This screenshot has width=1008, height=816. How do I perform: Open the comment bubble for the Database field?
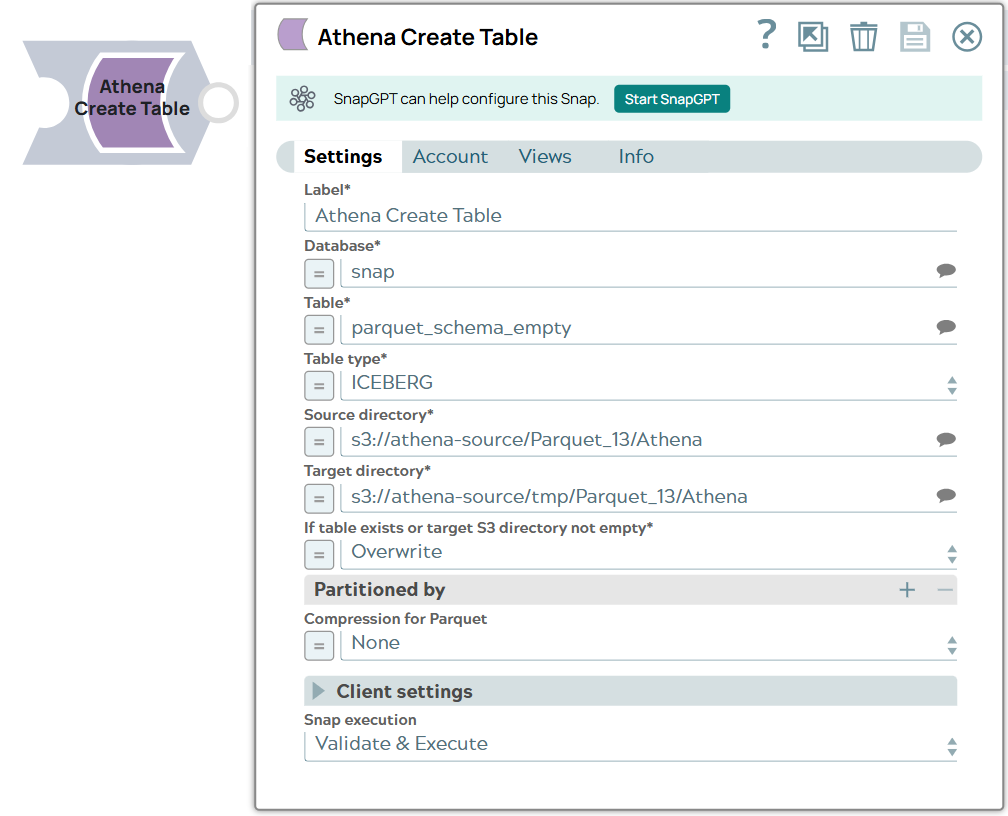pos(944,272)
